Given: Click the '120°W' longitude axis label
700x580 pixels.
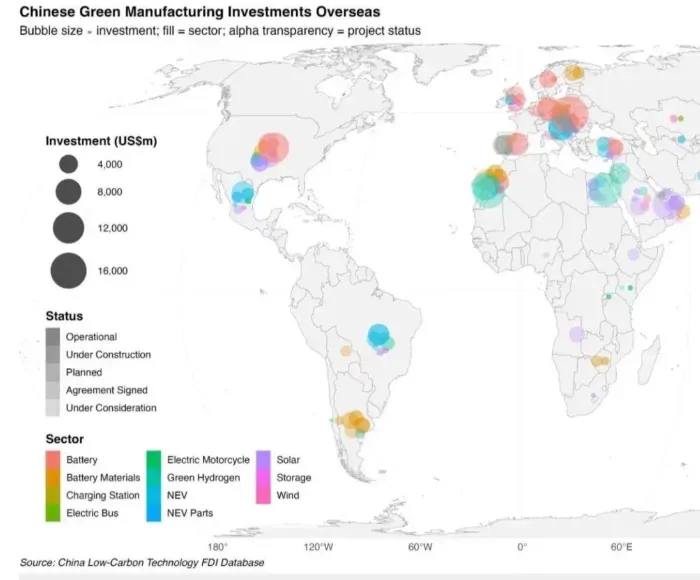Looking at the screenshot, I should (x=318, y=547).
